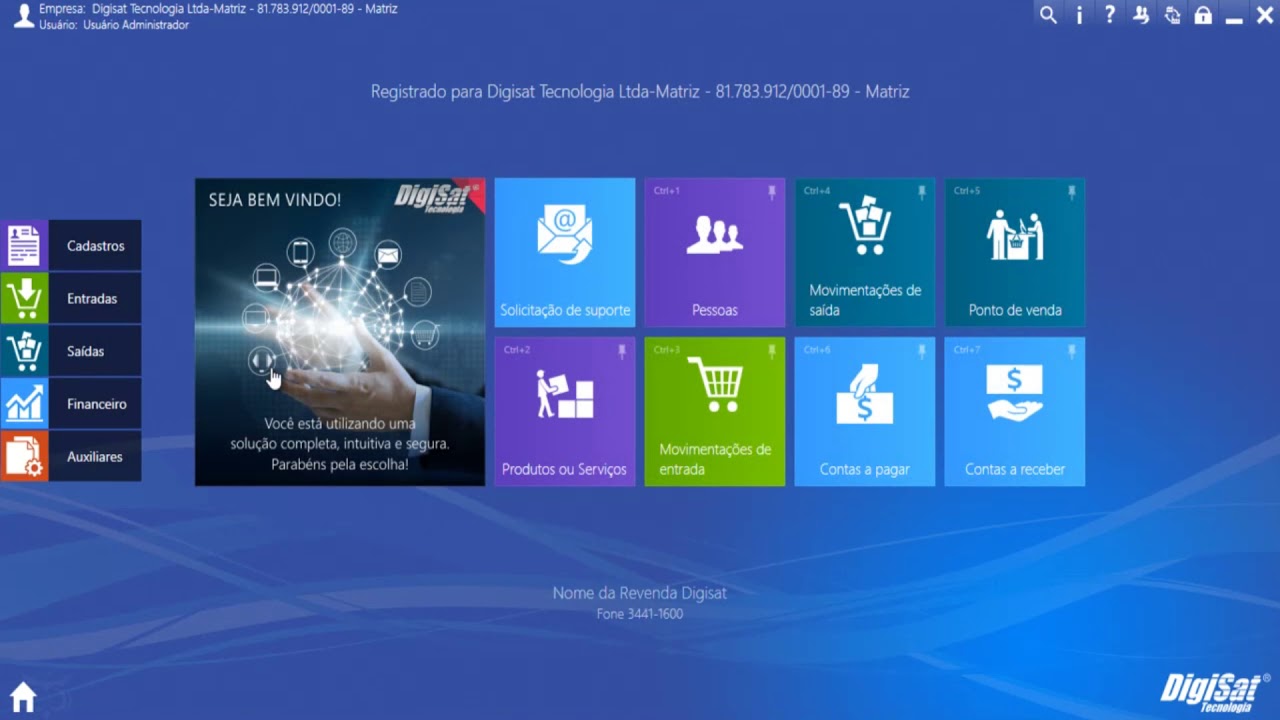Click the switch company icon in top bar
Viewport: 1280px width, 720px height.
click(1172, 15)
